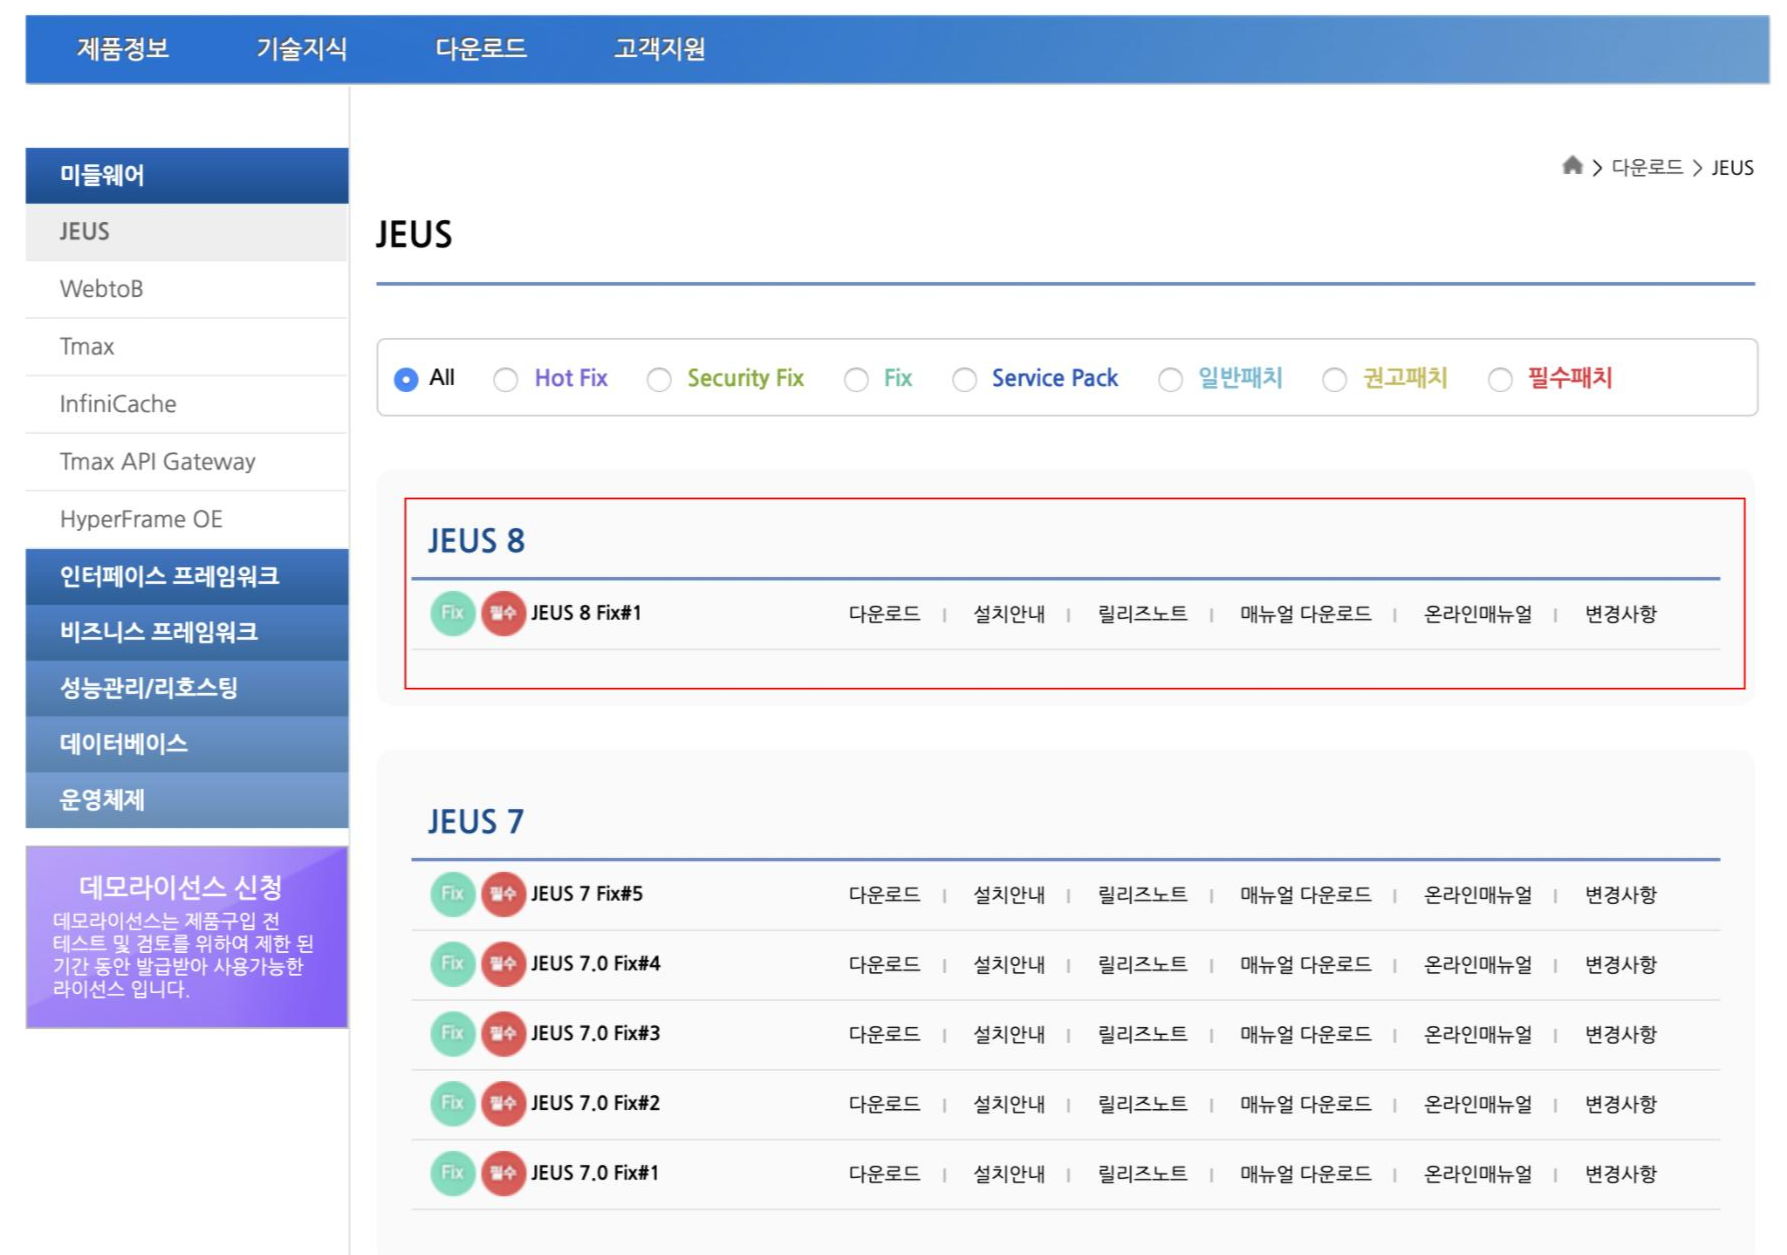View 변경사항 for JEUS 8 Fix#1

coord(1621,614)
